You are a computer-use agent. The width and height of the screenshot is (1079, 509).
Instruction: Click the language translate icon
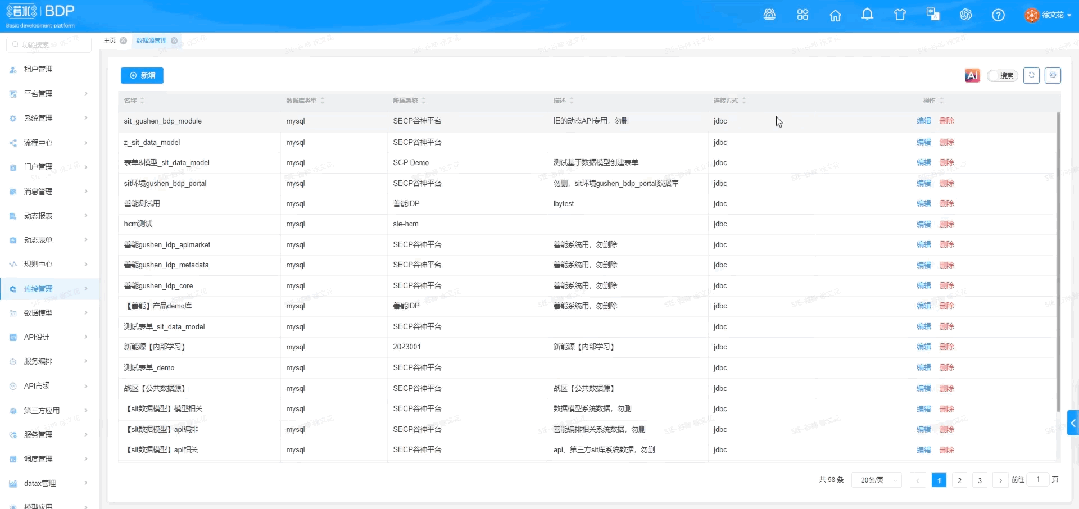(933, 14)
